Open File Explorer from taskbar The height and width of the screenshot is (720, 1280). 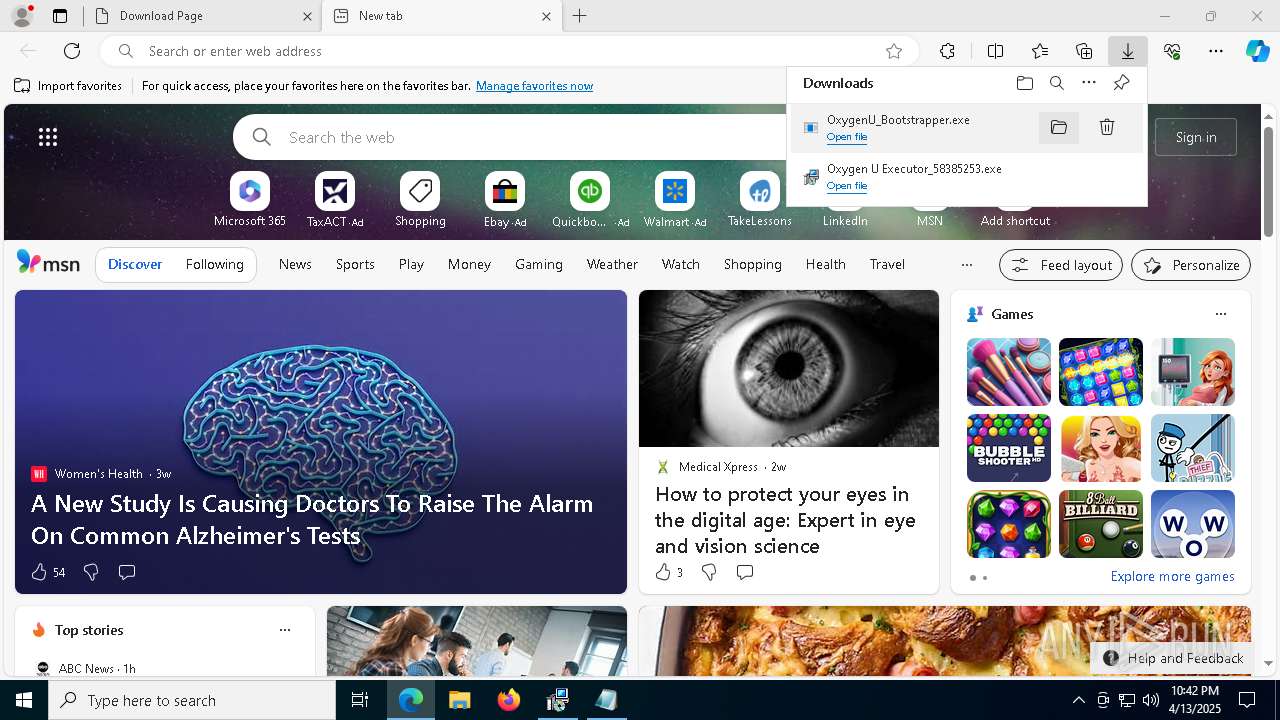pos(459,700)
